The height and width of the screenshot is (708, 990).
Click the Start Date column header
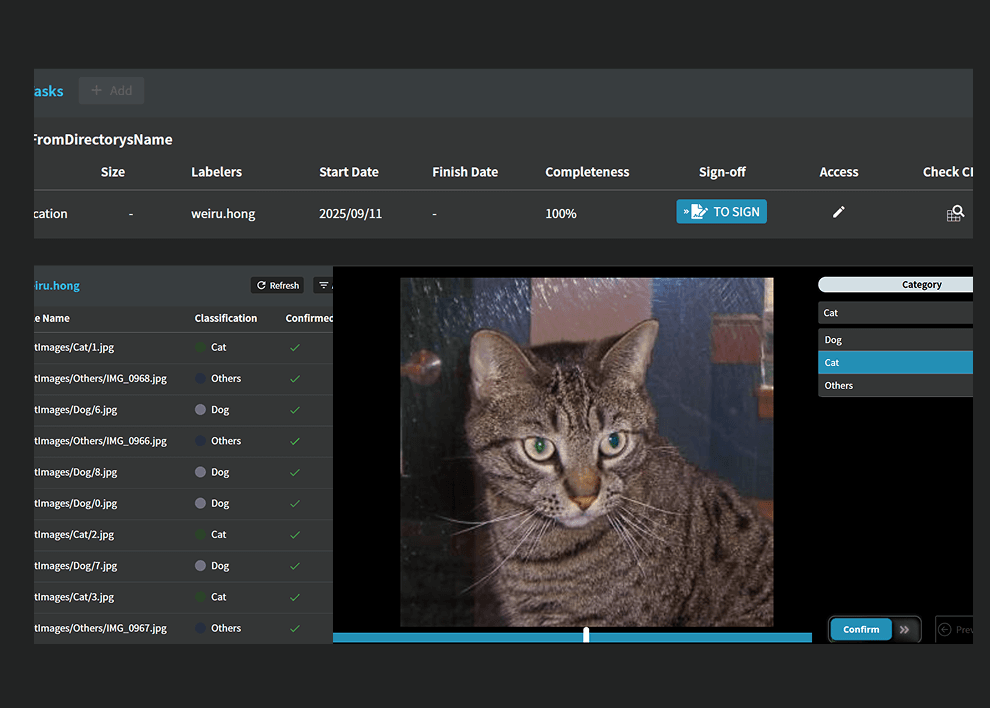click(348, 172)
